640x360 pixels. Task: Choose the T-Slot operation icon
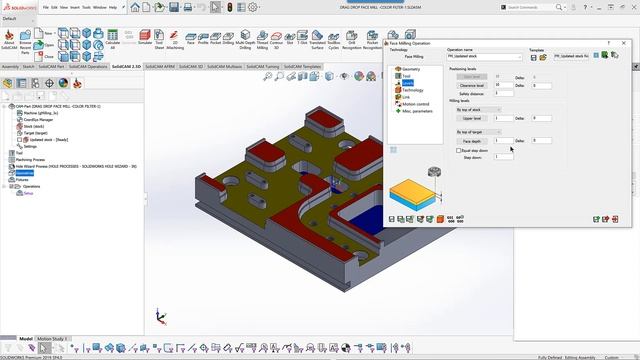302,38
